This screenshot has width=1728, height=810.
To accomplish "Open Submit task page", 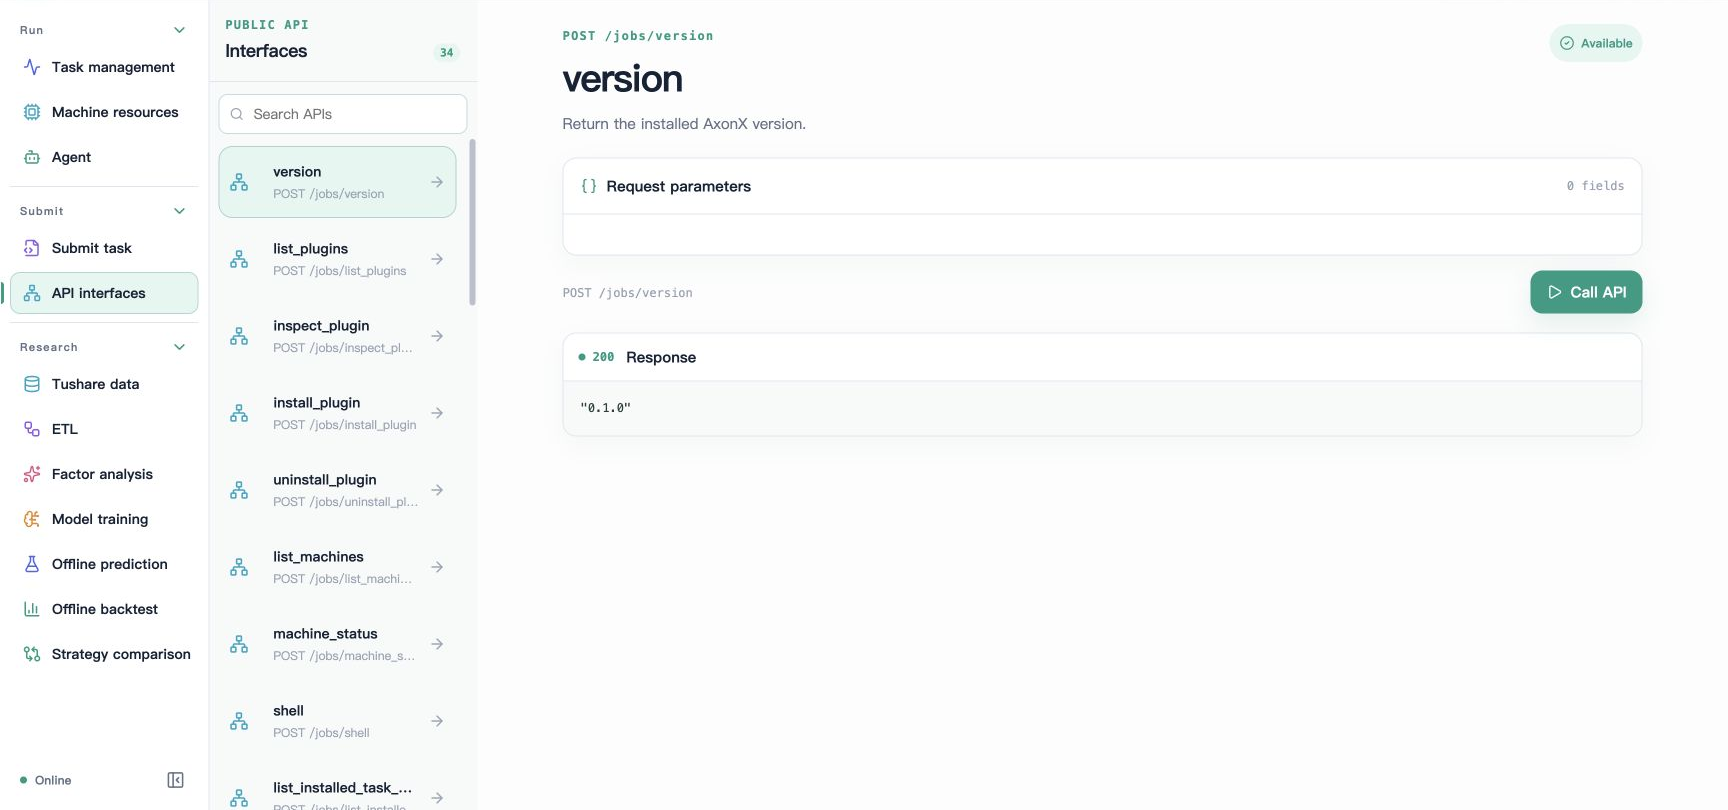I will (104, 248).
